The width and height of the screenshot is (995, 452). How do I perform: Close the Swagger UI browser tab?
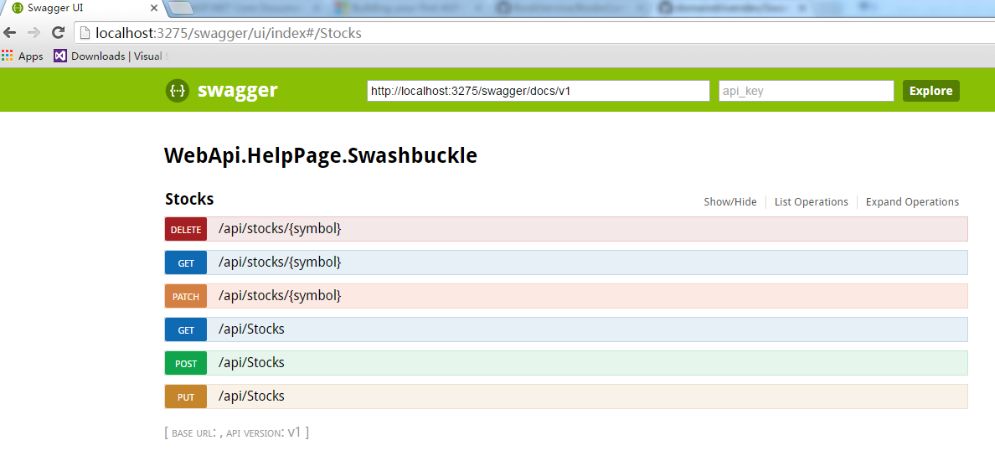point(154,9)
